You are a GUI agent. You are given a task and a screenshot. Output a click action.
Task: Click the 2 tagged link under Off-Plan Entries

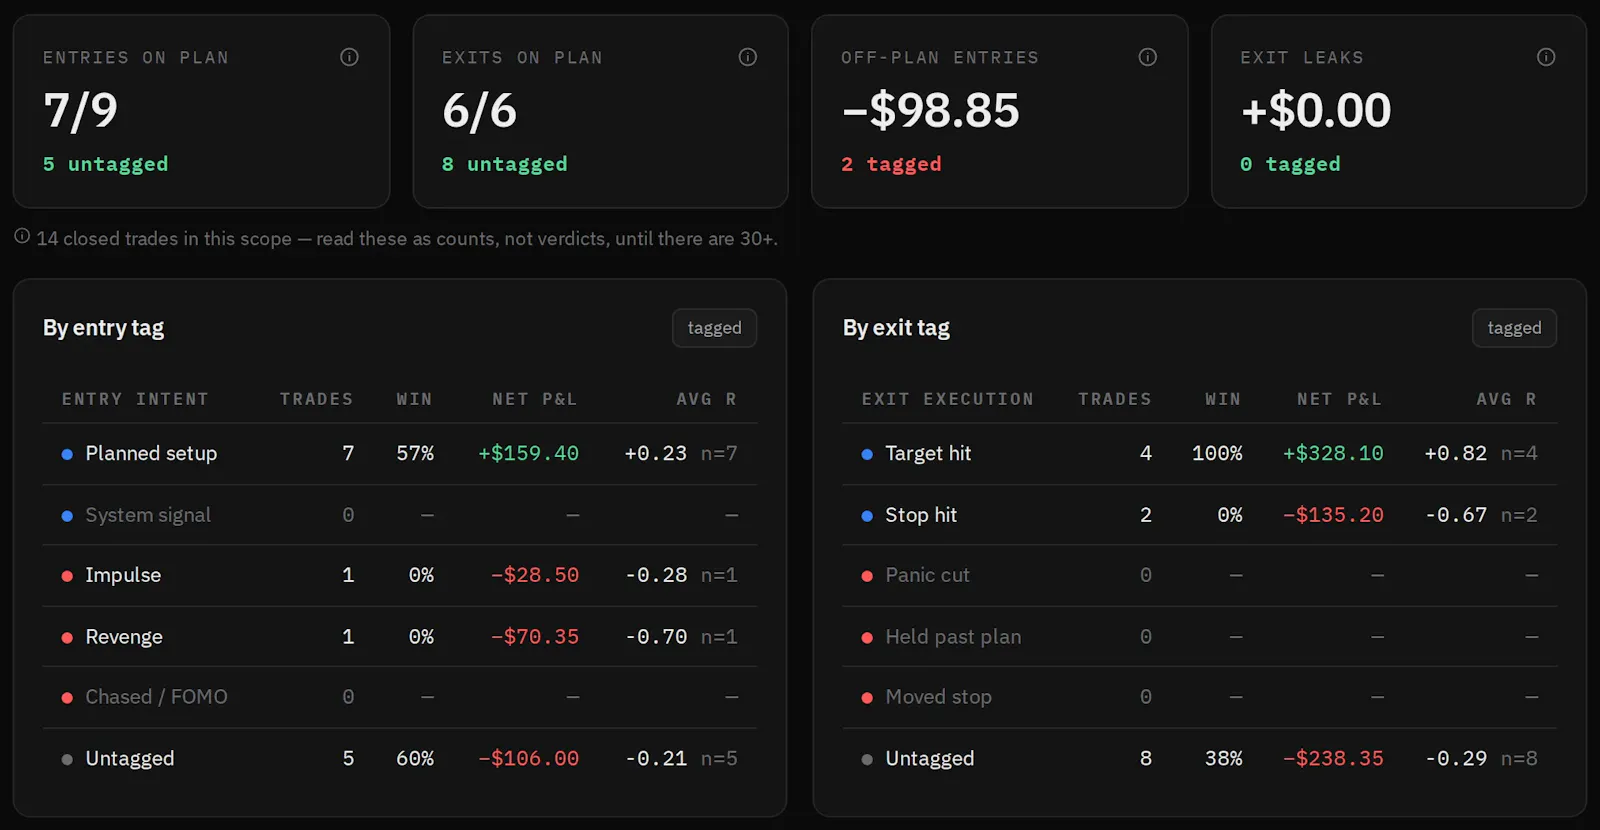(x=891, y=164)
